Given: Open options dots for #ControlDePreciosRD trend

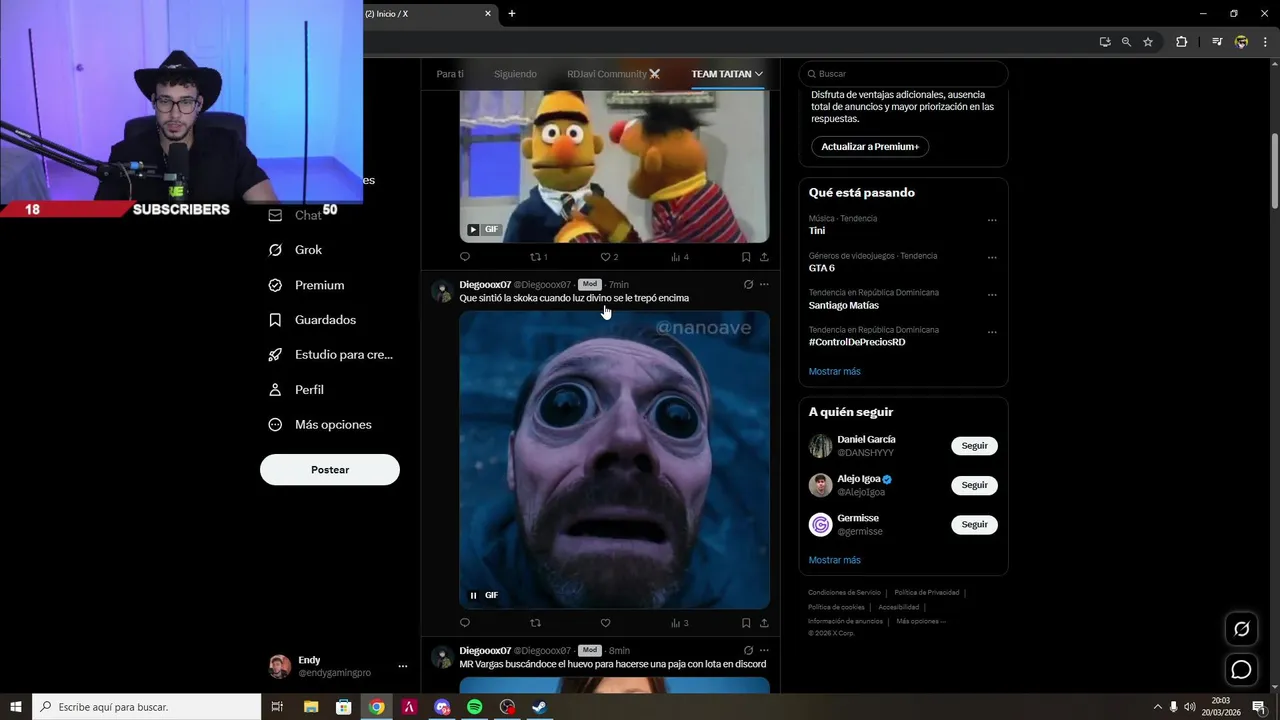Looking at the screenshot, I should (x=992, y=332).
